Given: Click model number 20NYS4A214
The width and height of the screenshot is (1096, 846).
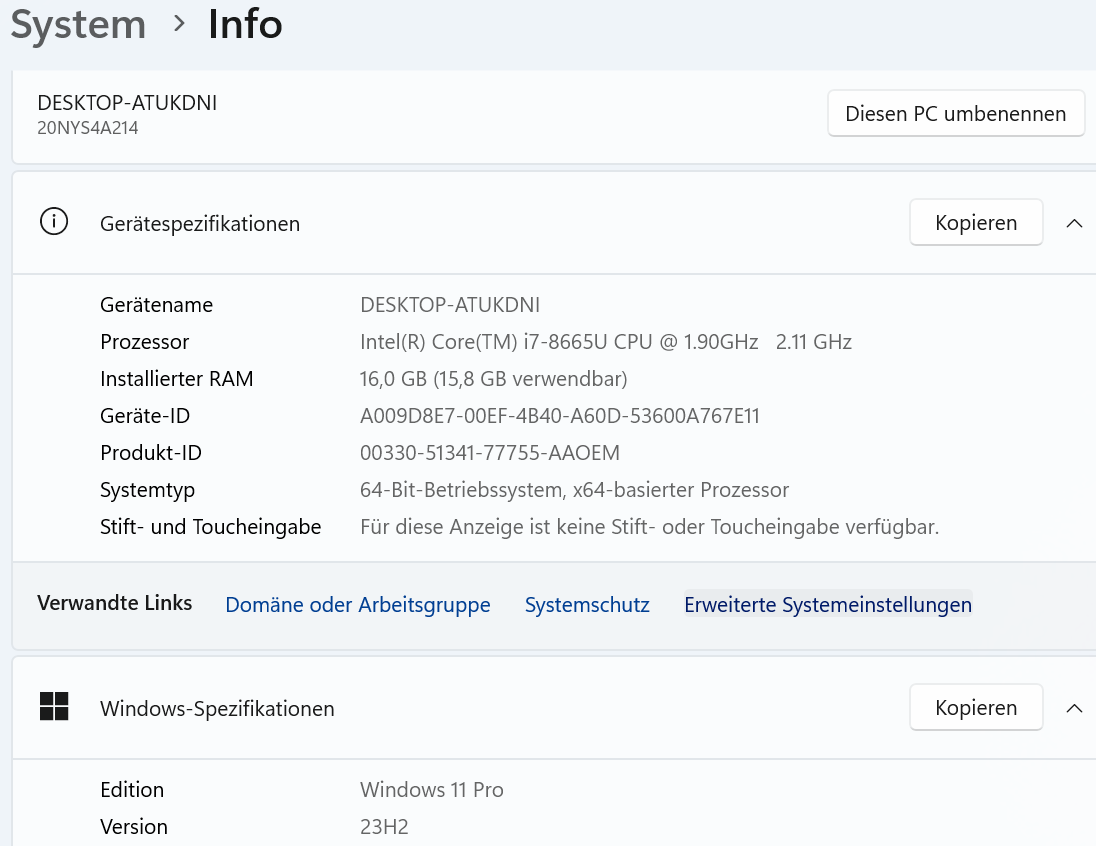Looking at the screenshot, I should [87, 128].
